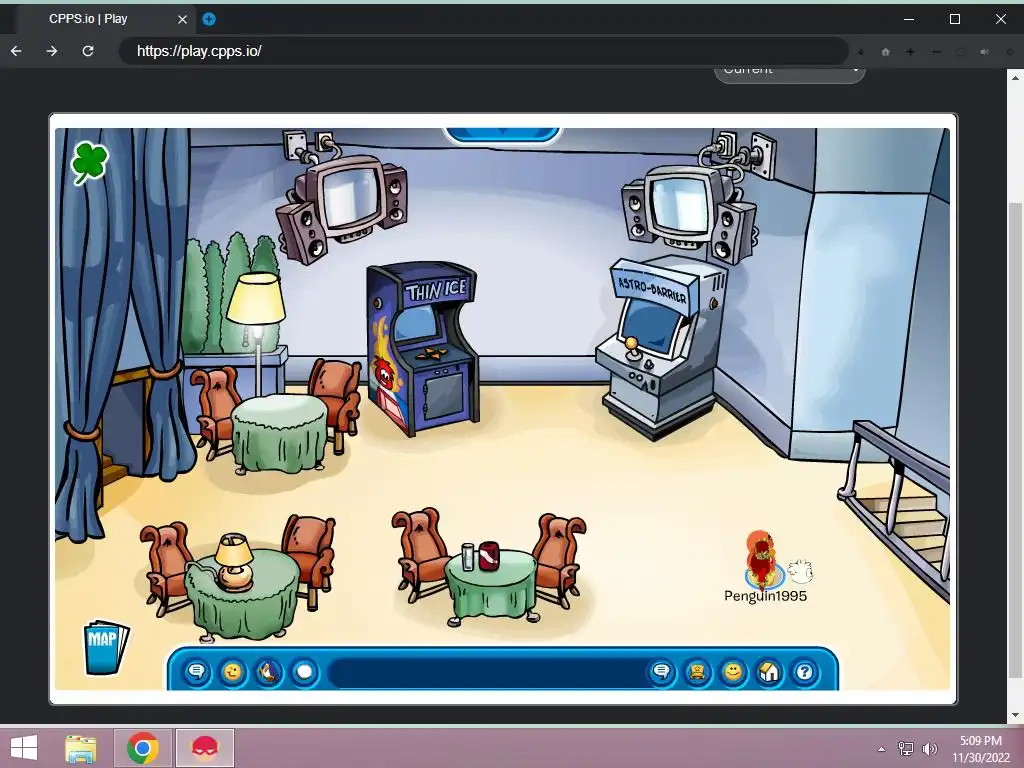Click the white puffle beside Penguin1995

[800, 571]
